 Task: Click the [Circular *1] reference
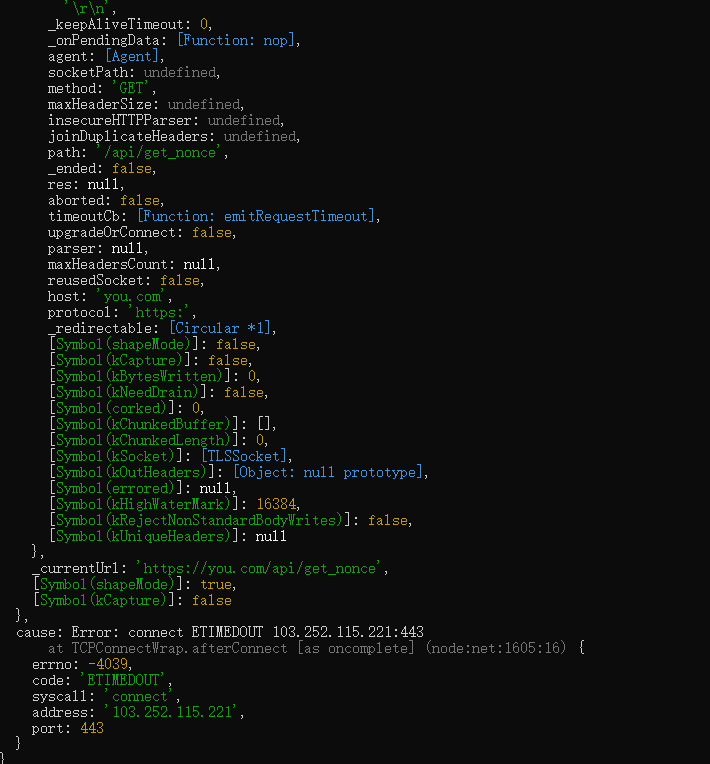pos(221,328)
